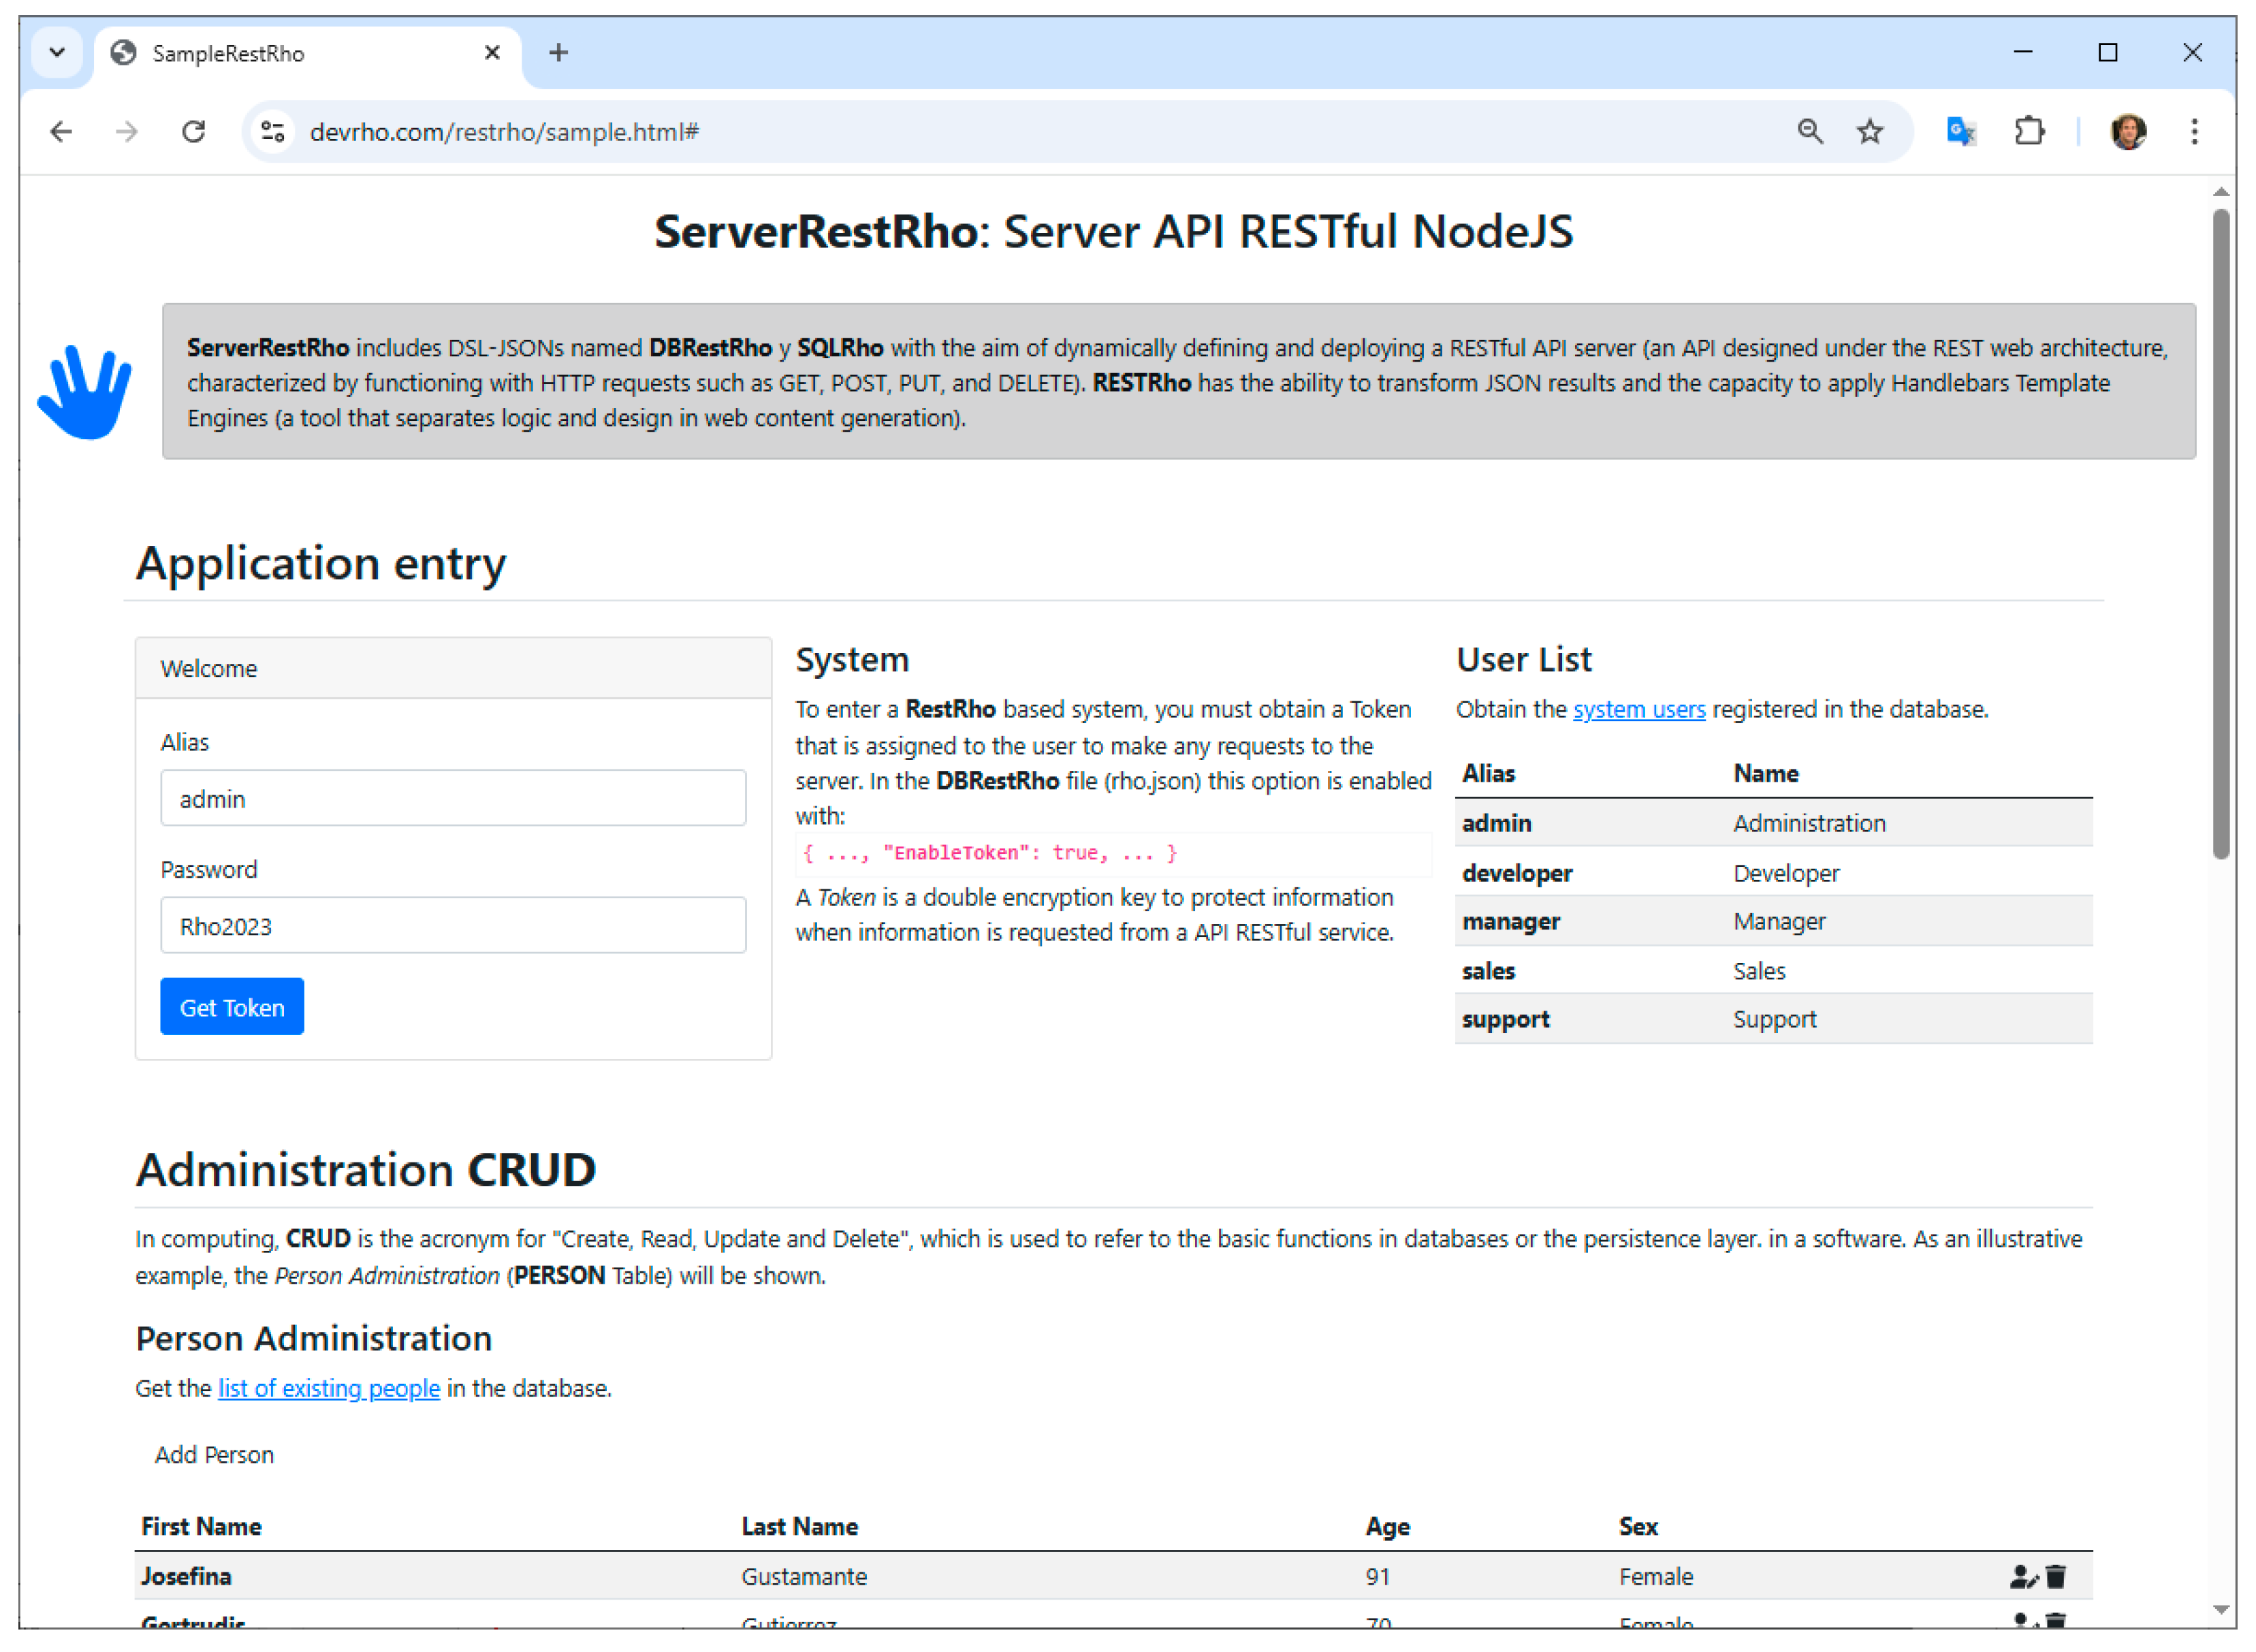Image resolution: width=2256 pixels, height=1652 pixels.
Task: Click the Administration CRUD heading
Action: click(366, 1169)
